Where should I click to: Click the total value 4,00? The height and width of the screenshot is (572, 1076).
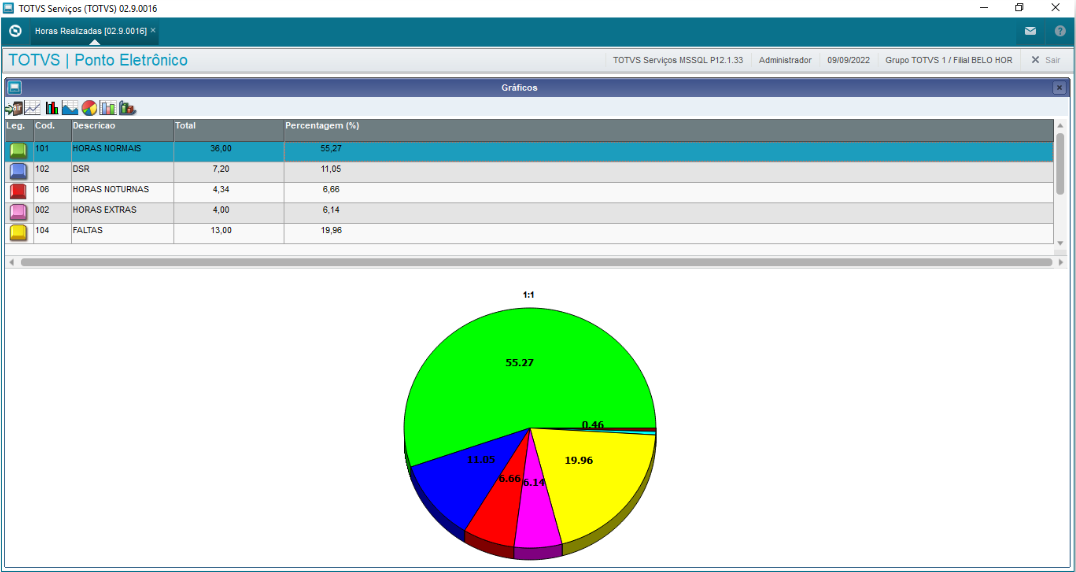click(x=223, y=210)
